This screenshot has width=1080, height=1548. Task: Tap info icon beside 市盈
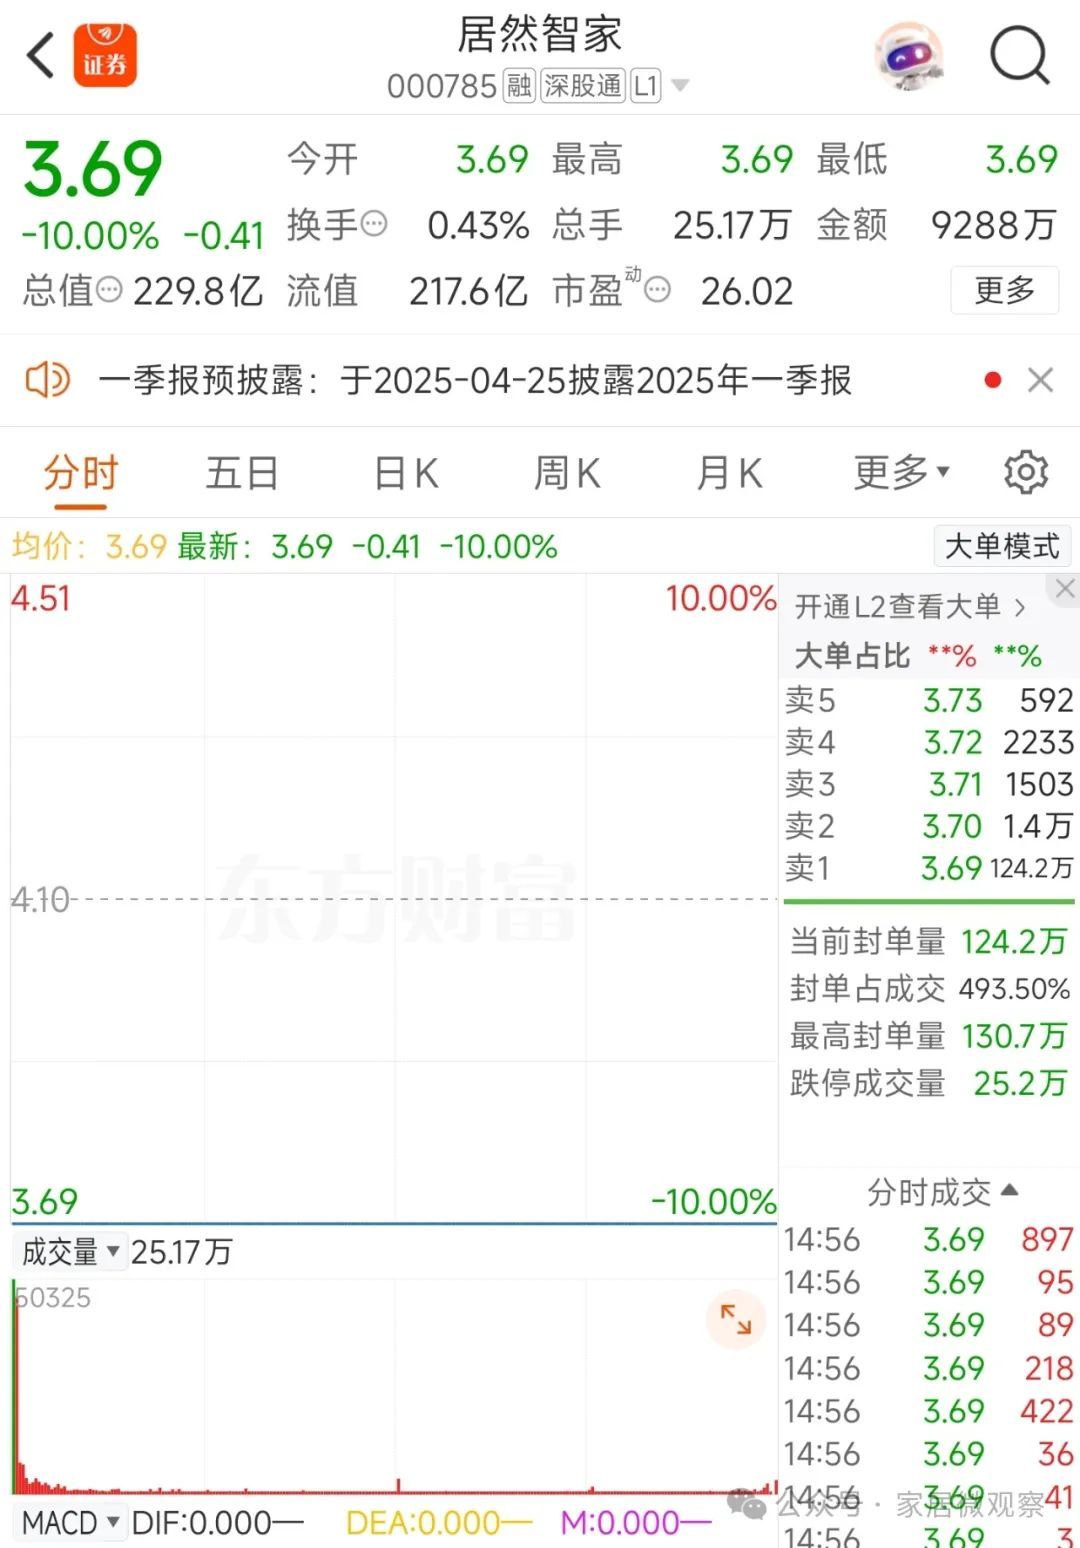(658, 291)
